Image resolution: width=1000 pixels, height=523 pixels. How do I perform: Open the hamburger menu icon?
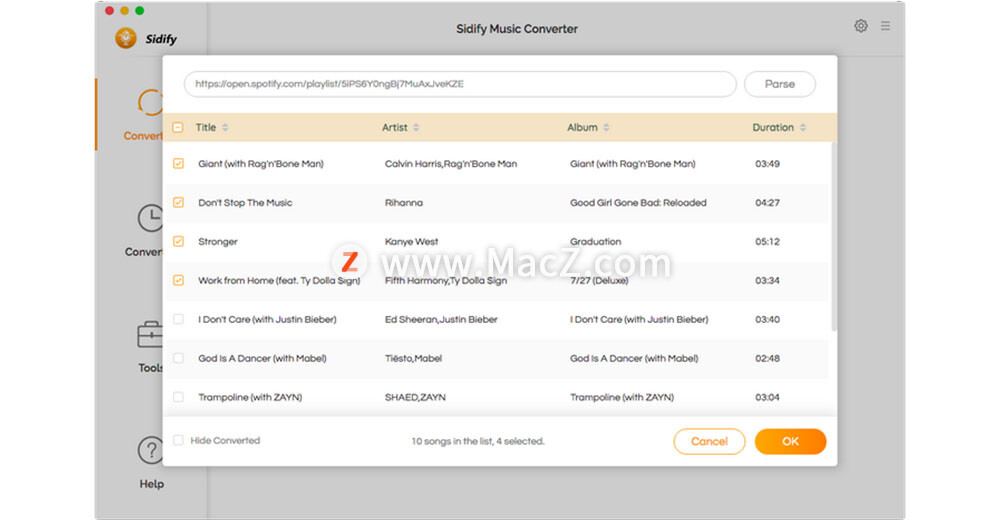(x=885, y=26)
